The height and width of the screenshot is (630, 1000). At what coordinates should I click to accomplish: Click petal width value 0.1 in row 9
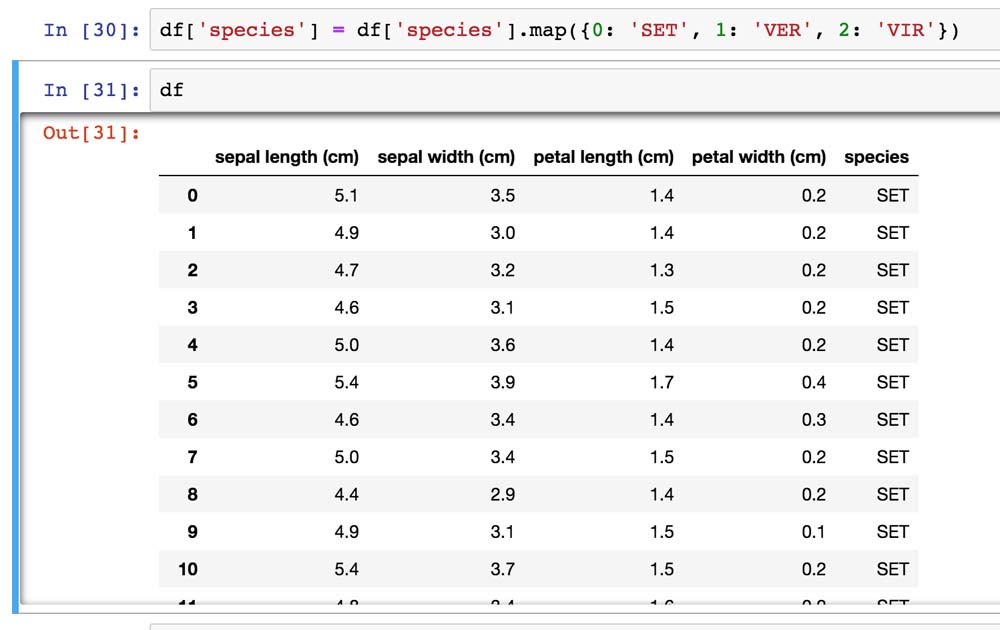pyautogui.click(x=814, y=532)
